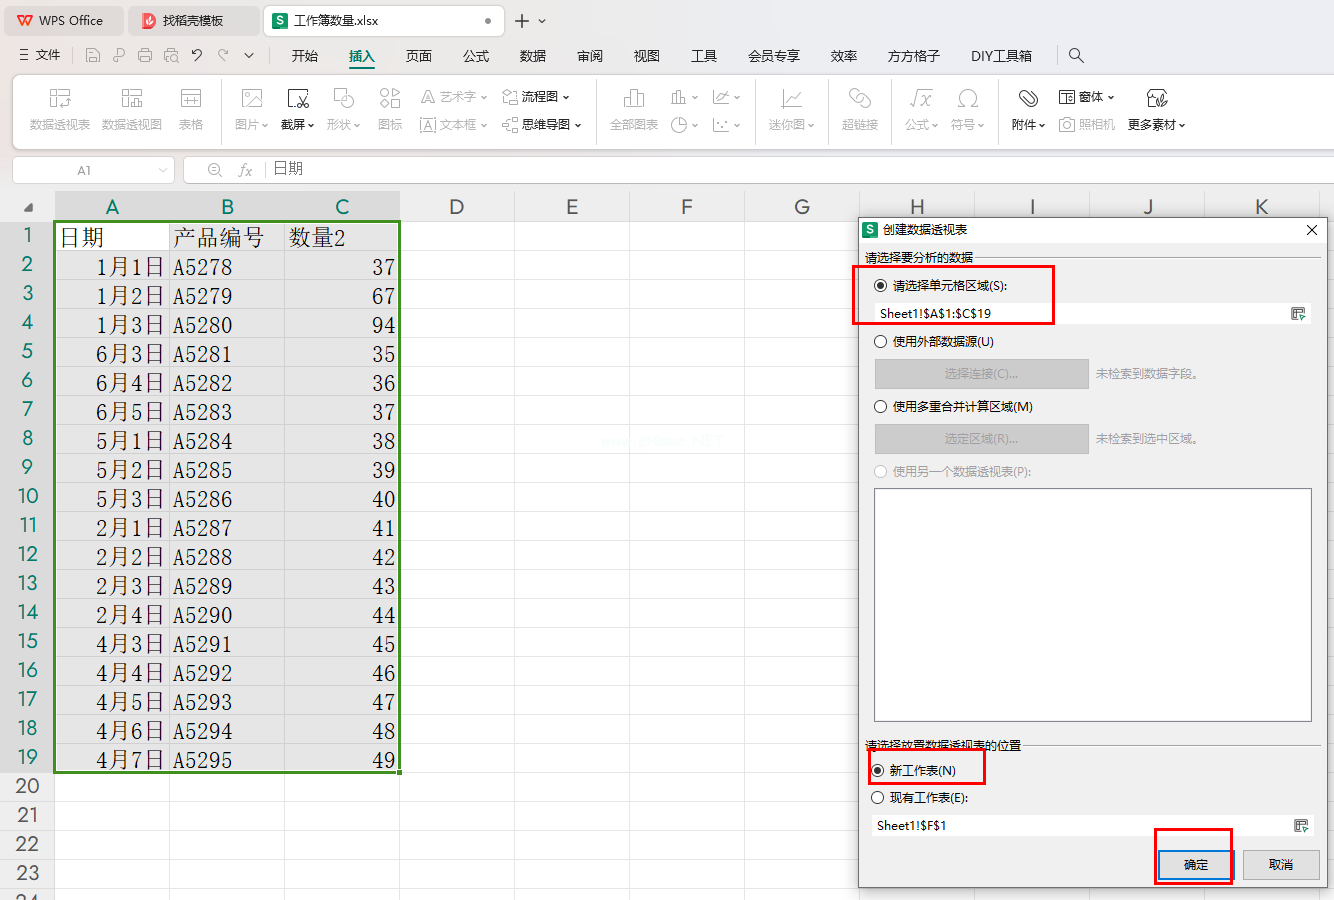Open the cell name box dropdown
This screenshot has width=1334, height=900.
pyautogui.click(x=164, y=171)
